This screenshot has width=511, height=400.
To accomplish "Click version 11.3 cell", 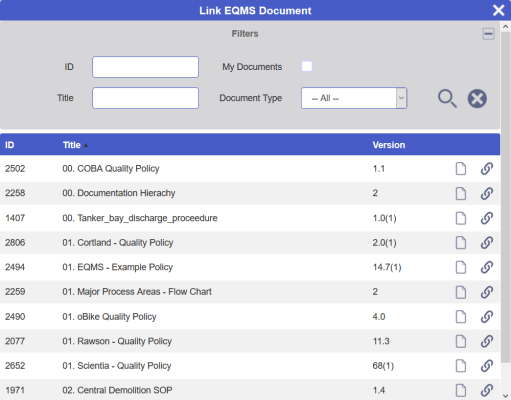I will tap(381, 341).
